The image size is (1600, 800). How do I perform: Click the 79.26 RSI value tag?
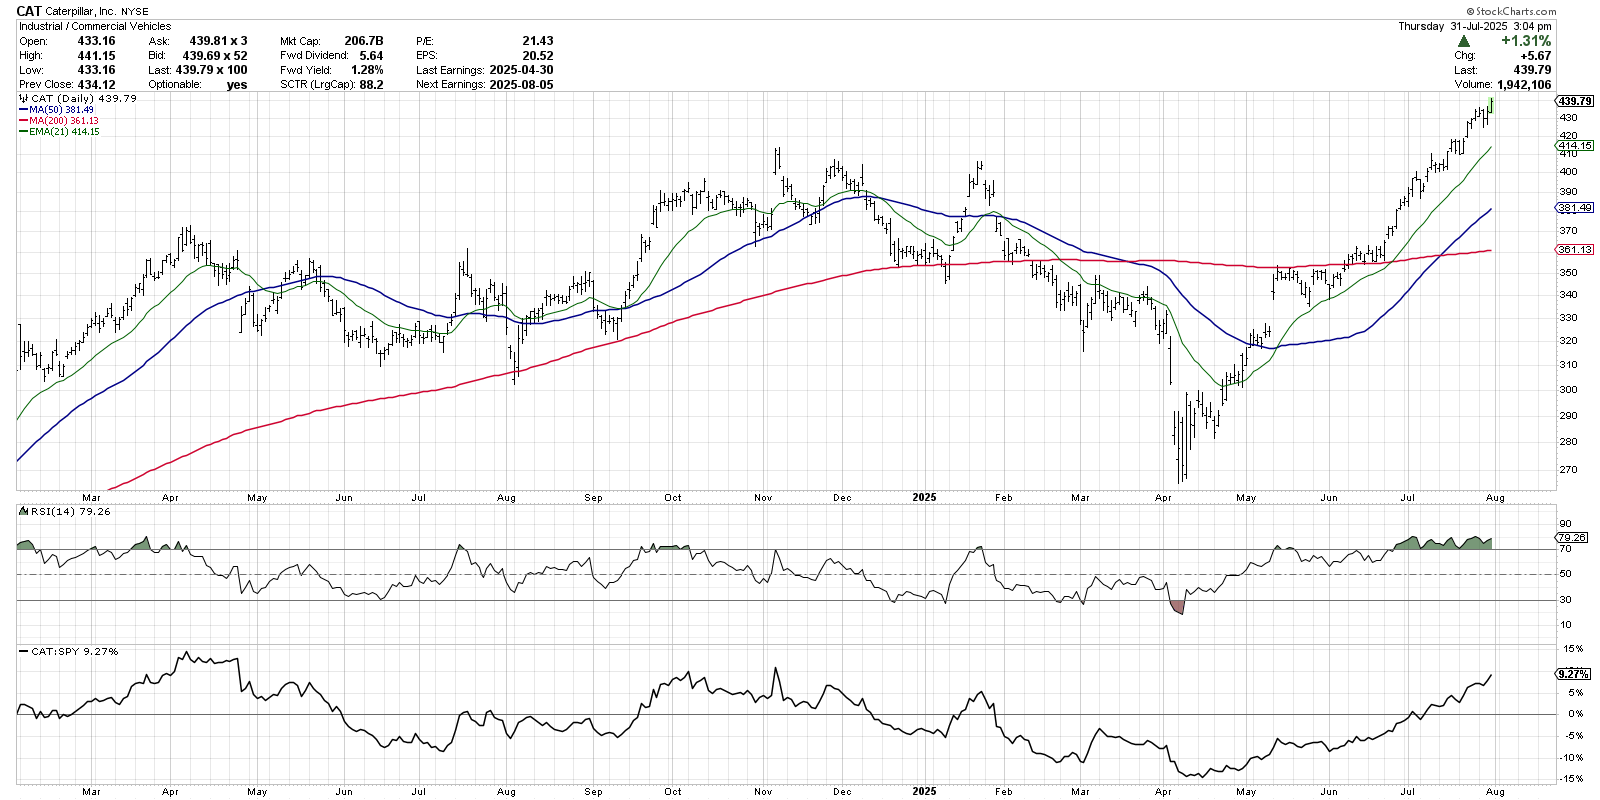point(1572,537)
